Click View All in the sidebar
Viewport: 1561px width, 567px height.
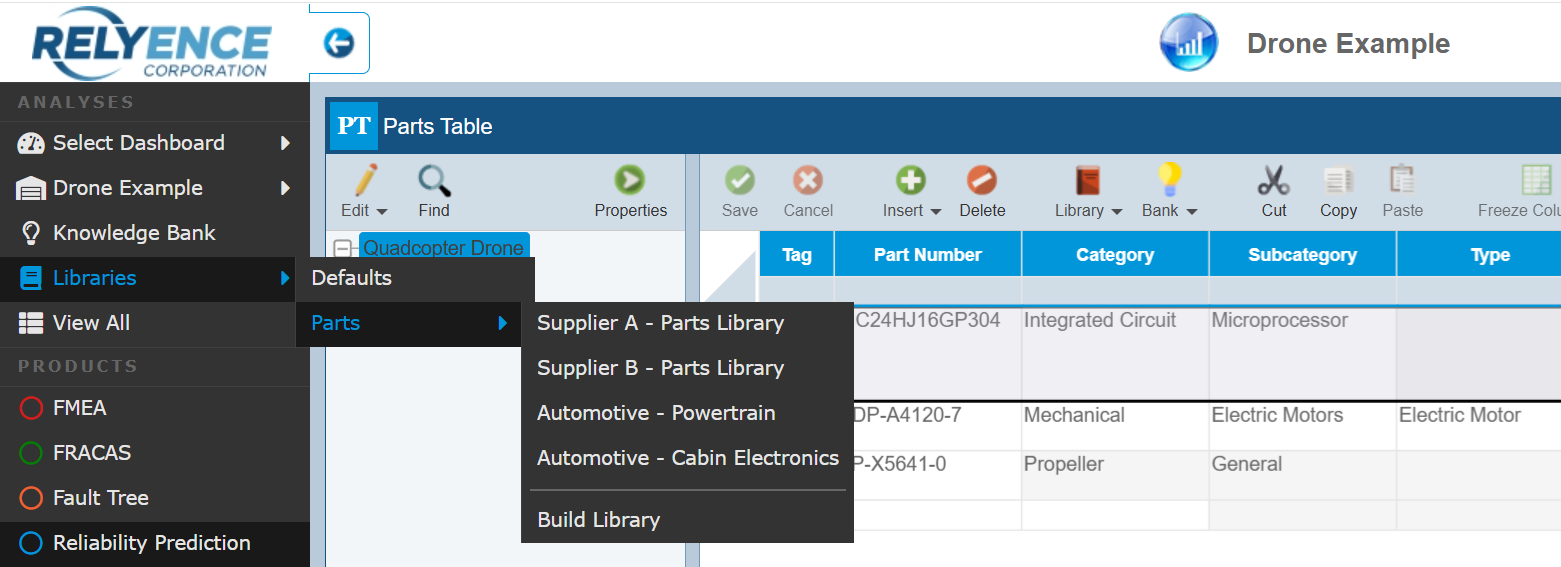[x=148, y=323]
